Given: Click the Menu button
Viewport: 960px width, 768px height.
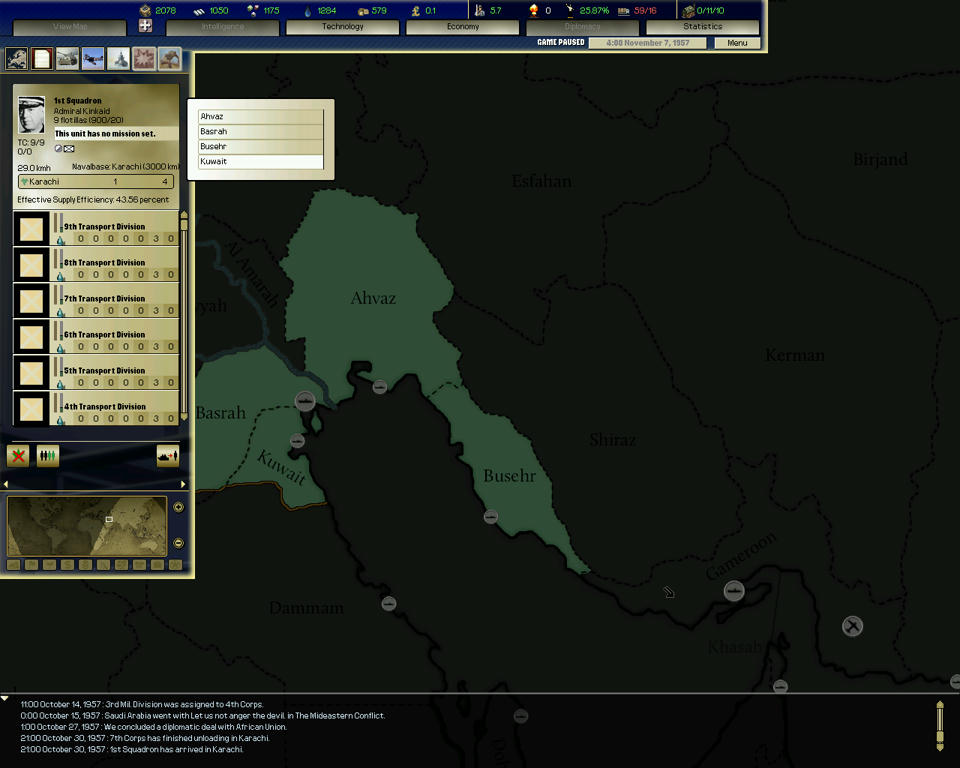Looking at the screenshot, I should point(737,43).
